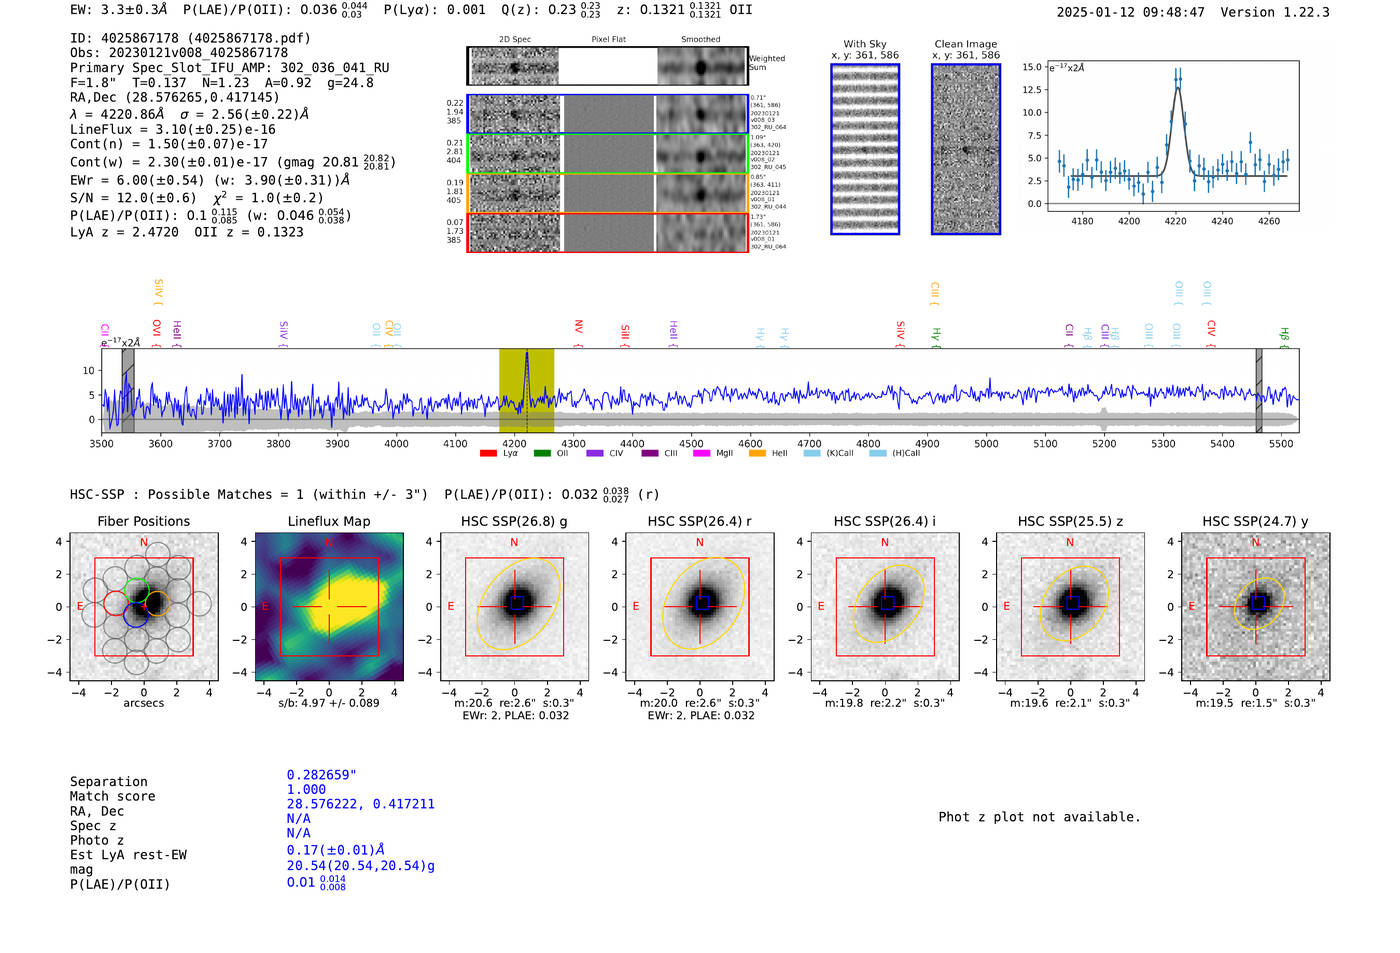Click the ID: 4025867178 text line
Image resolution: width=1400 pixels, height=953 pixels.
coord(190,38)
